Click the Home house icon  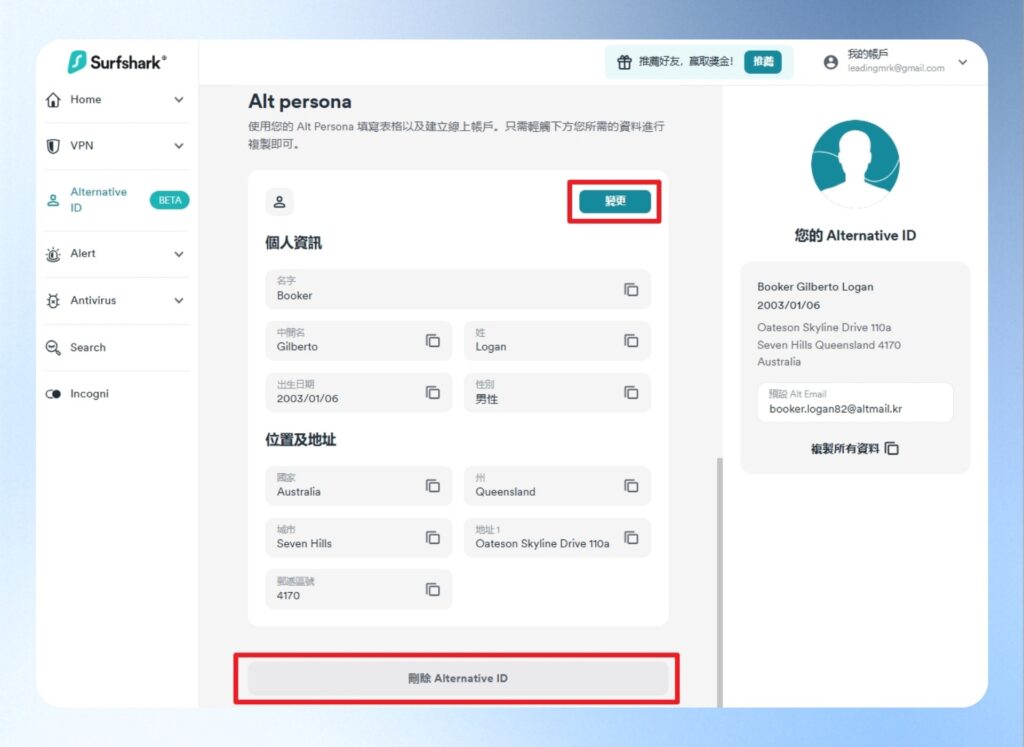click(x=54, y=100)
